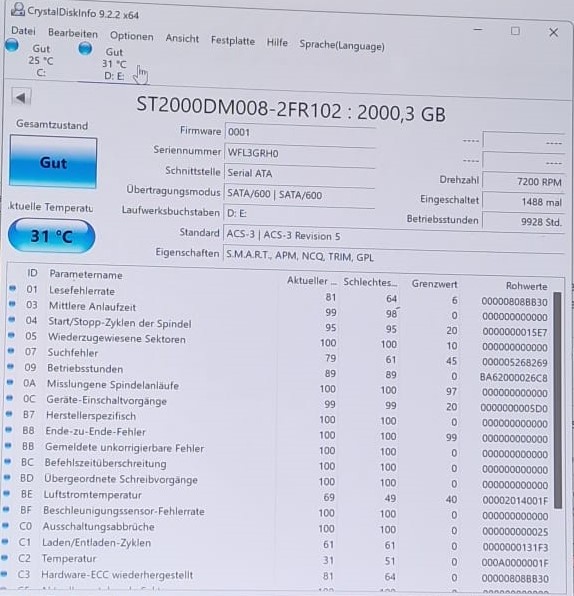
Task: Click raw value 0000000131F3
Action: pyautogui.click(x=515, y=547)
